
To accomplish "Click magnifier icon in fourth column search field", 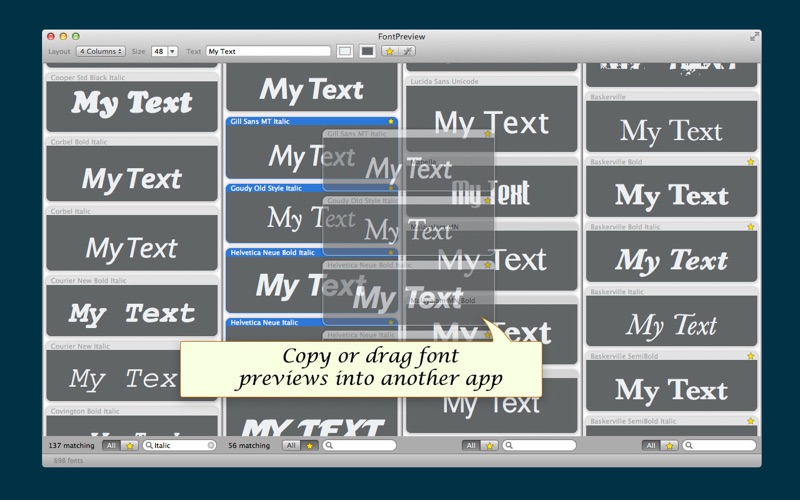I will pos(689,445).
